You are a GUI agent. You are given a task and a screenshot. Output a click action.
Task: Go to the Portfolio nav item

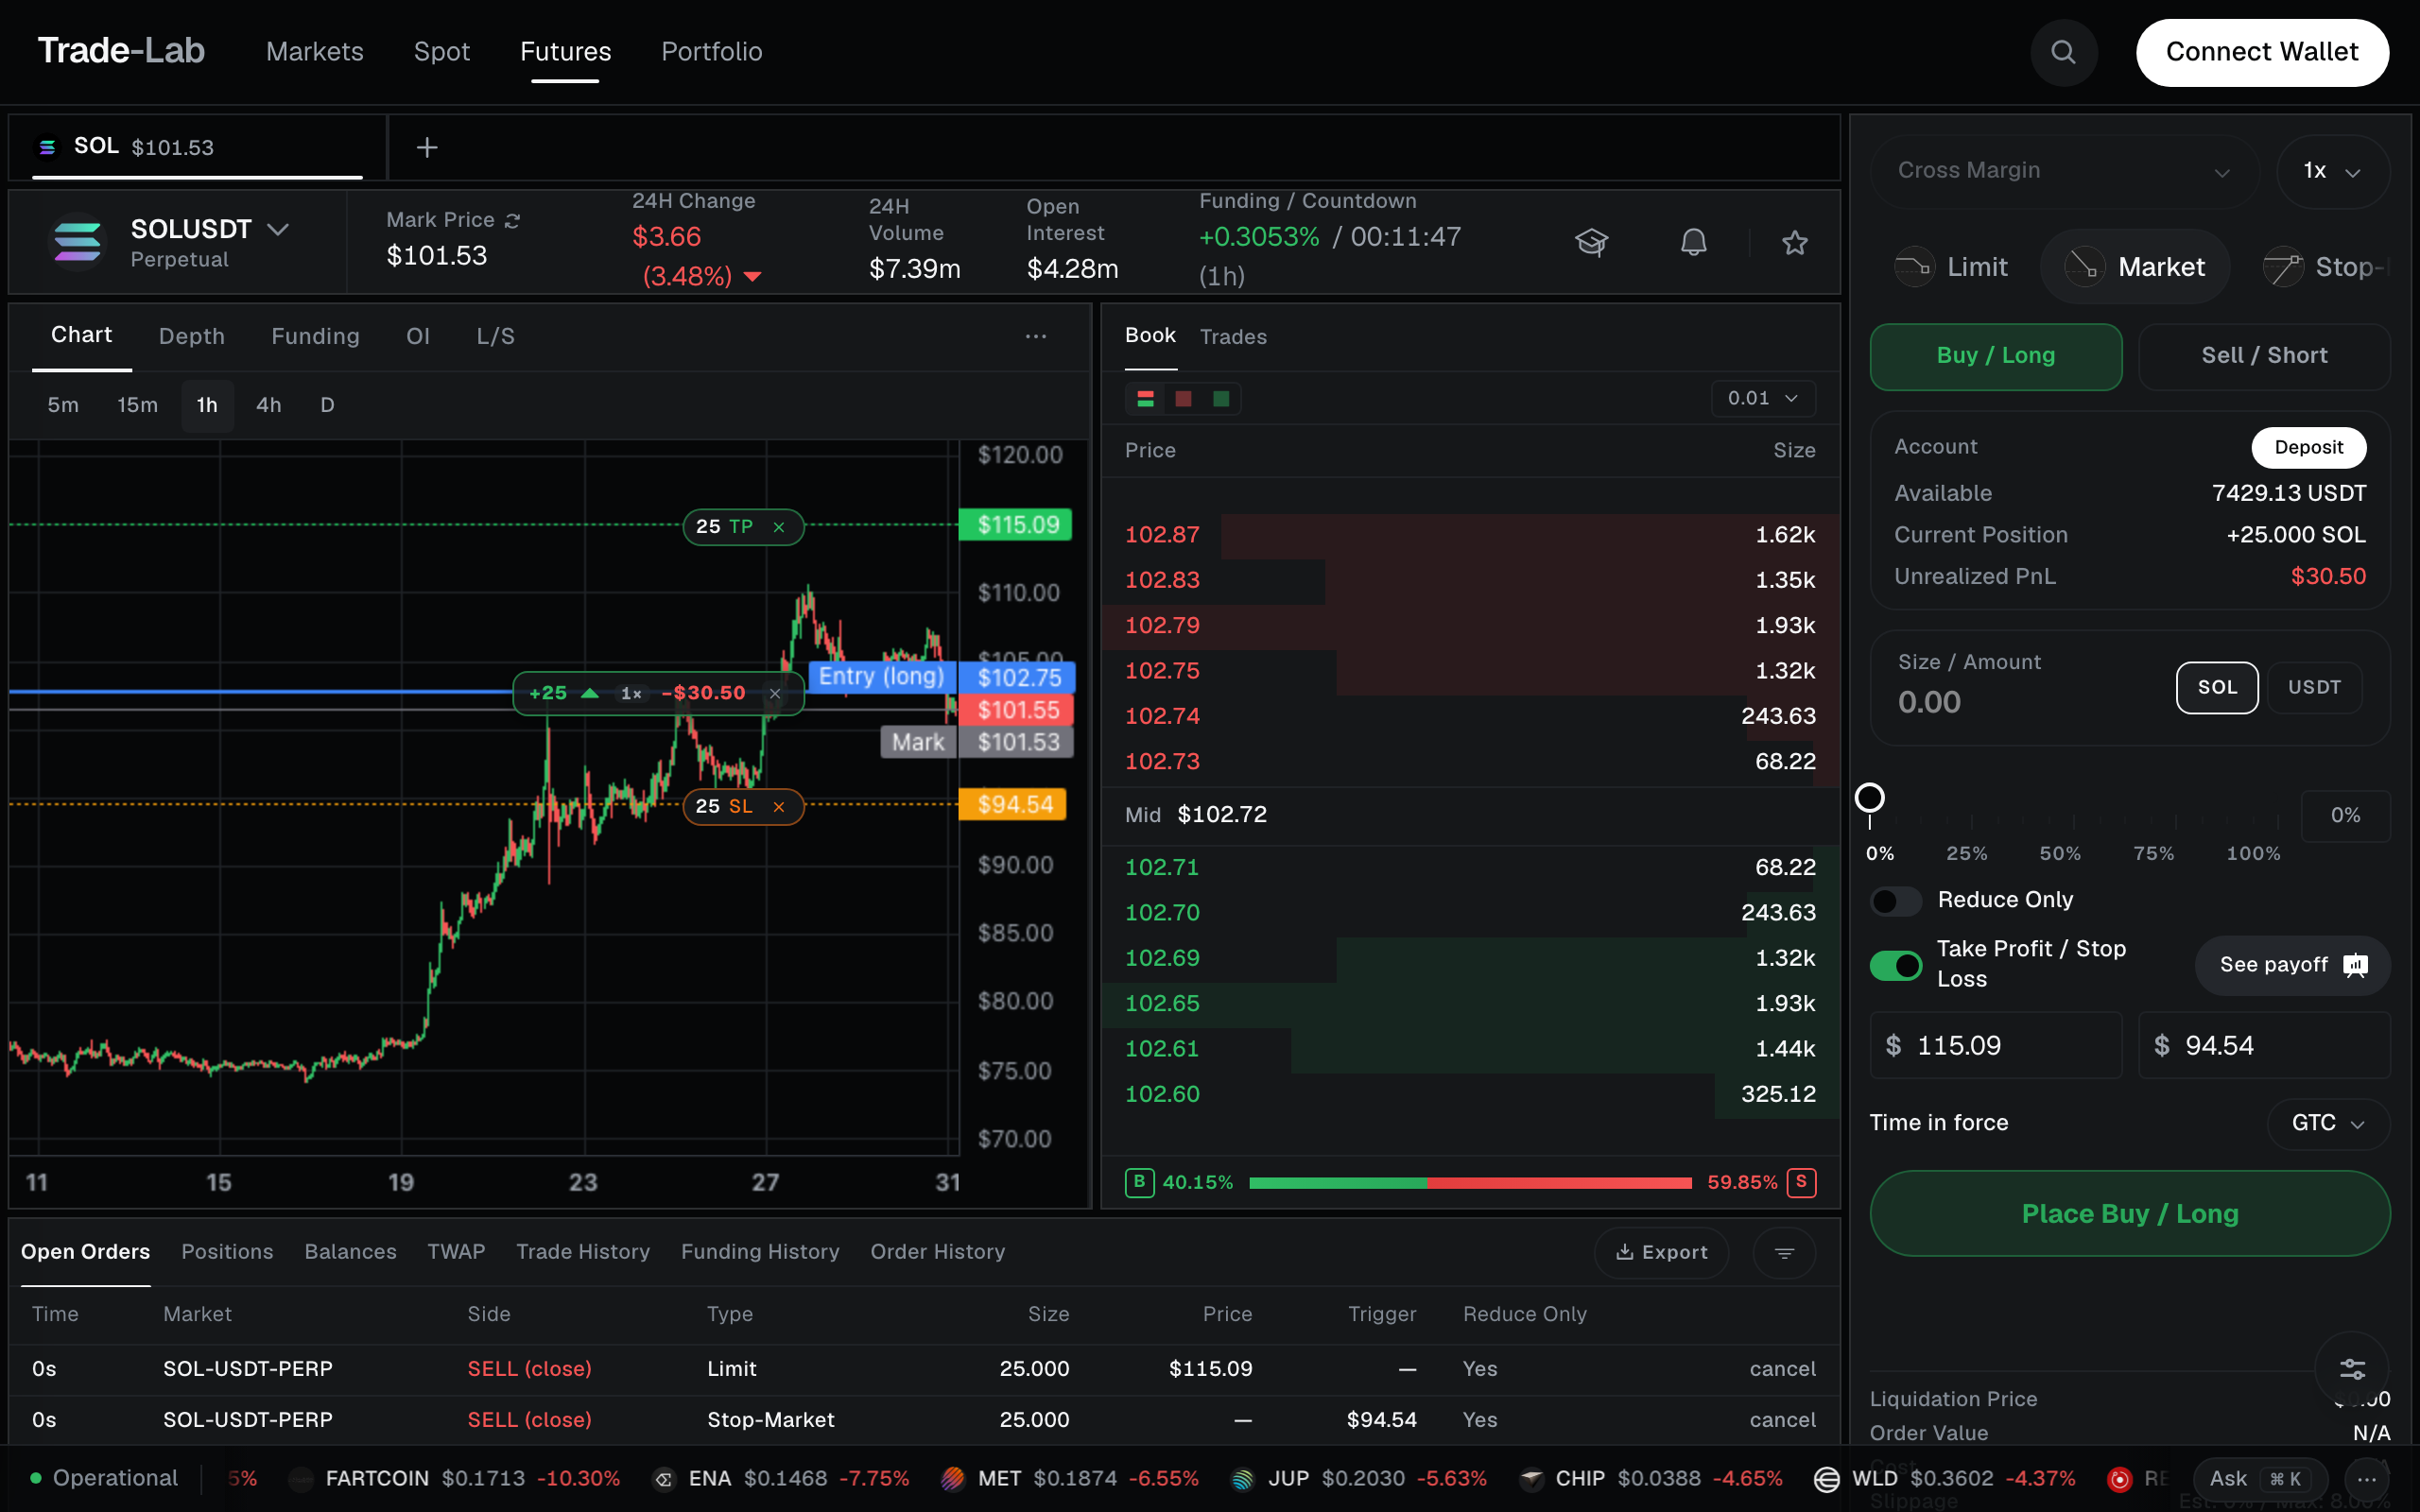(711, 52)
